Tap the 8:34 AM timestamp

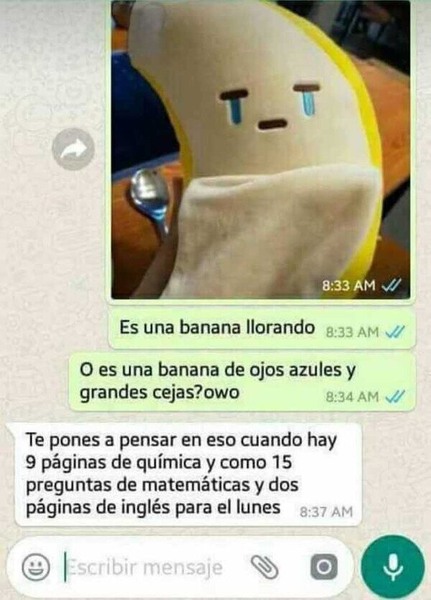(352, 397)
